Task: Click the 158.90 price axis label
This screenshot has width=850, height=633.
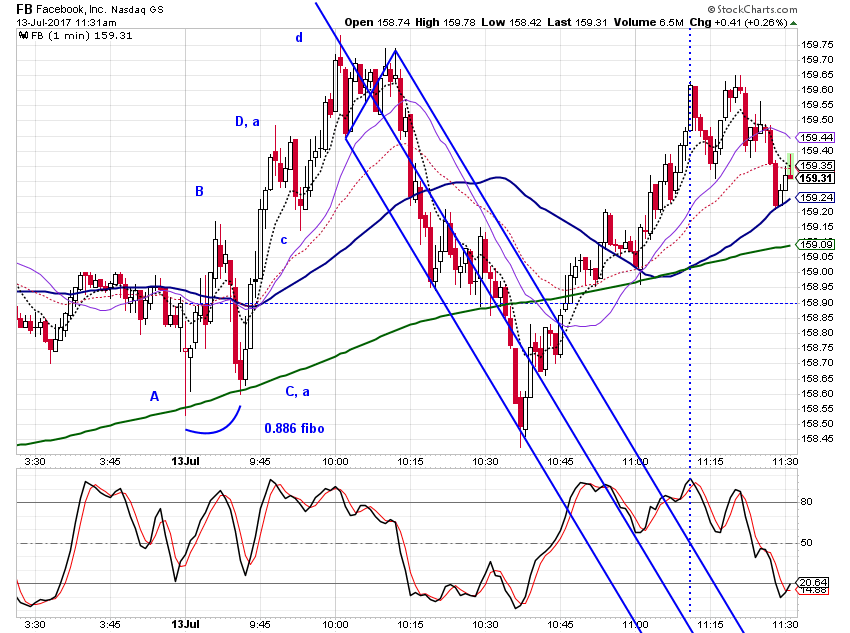Action: pos(817,302)
